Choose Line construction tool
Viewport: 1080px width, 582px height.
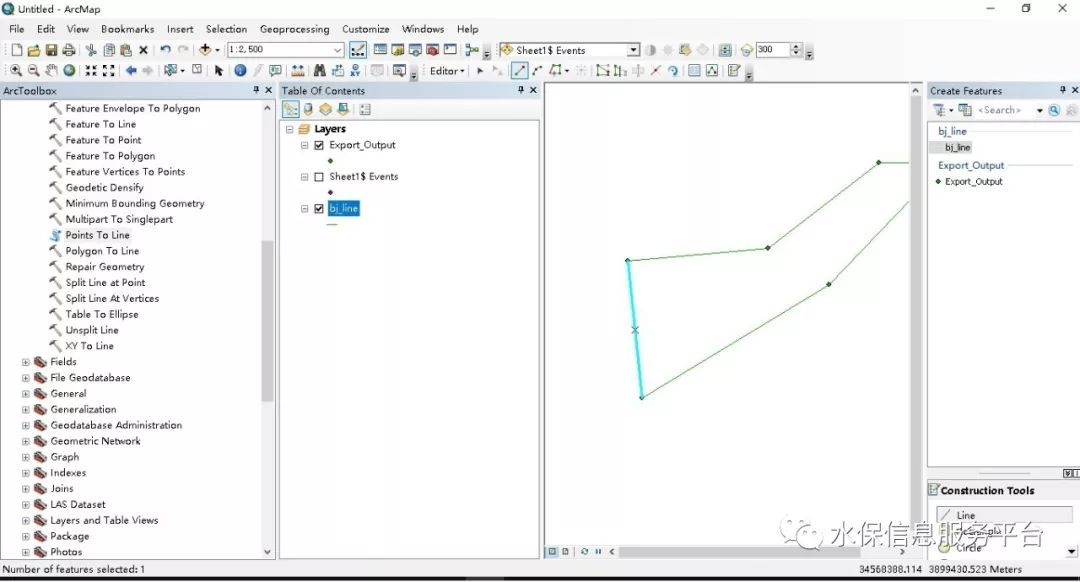pos(1004,515)
